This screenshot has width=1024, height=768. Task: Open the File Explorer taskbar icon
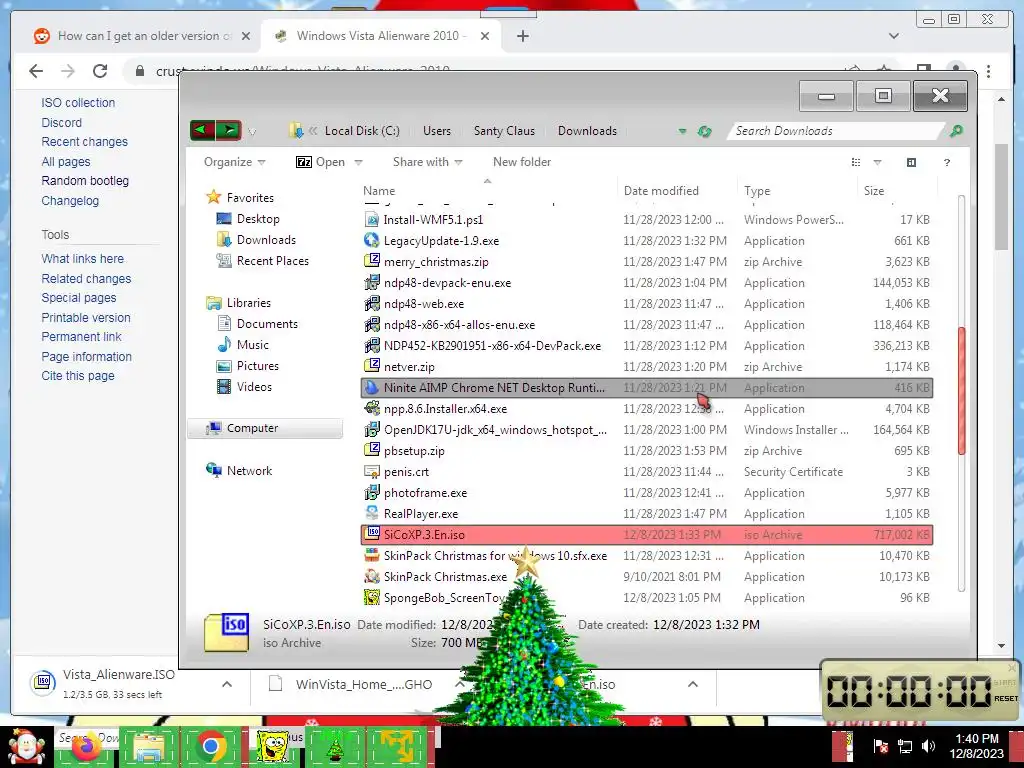point(148,747)
